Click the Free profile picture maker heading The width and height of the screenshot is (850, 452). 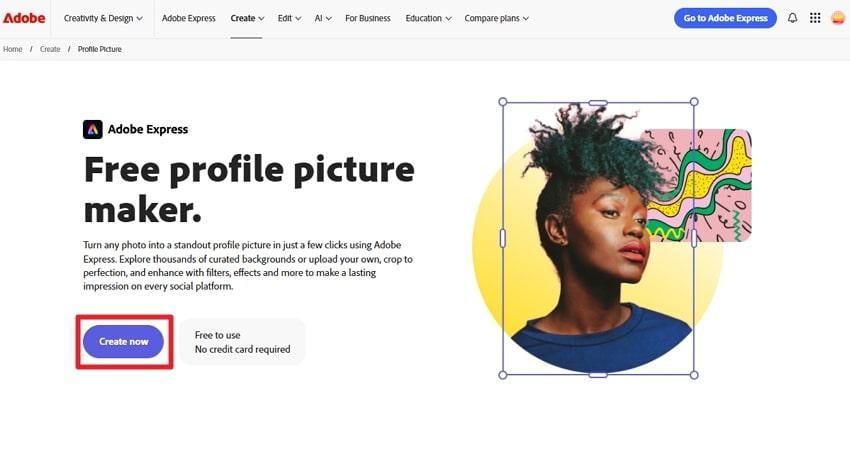click(249, 190)
